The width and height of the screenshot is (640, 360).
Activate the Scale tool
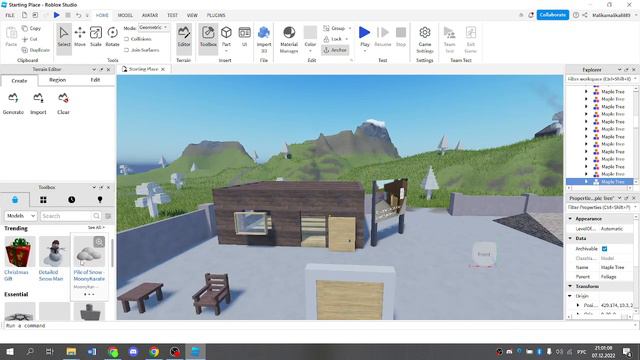coord(96,37)
